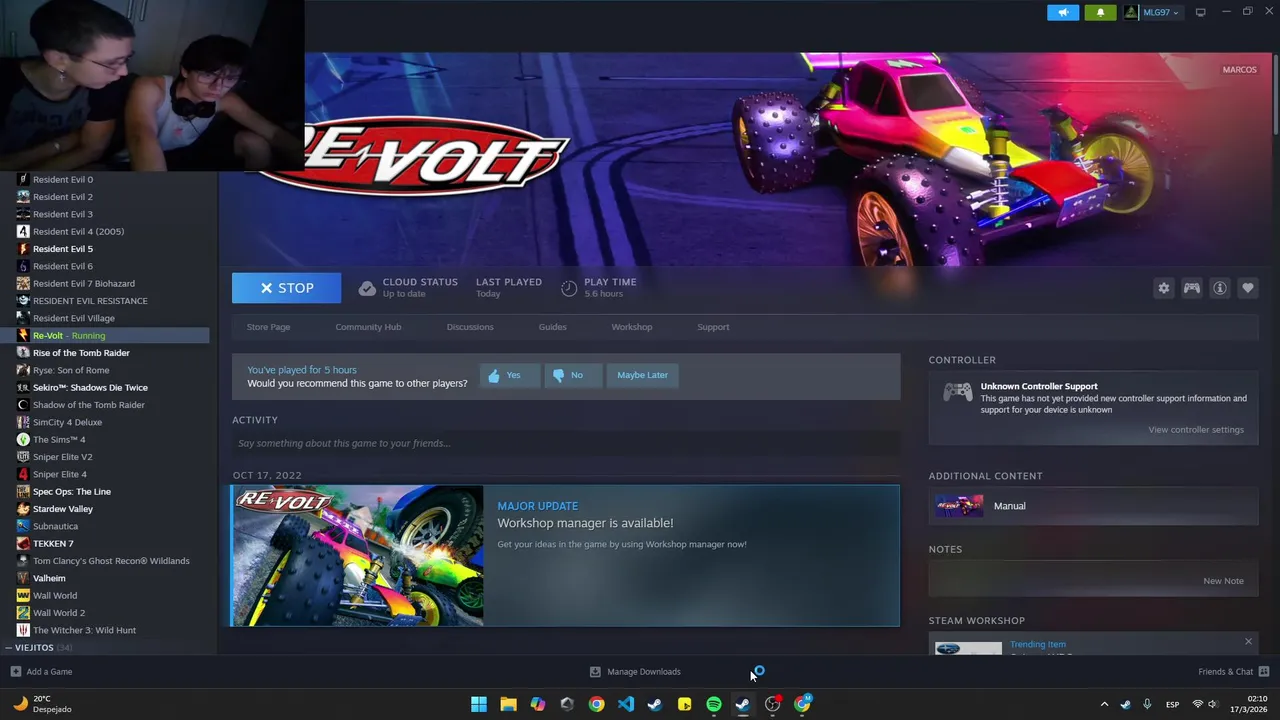The width and height of the screenshot is (1280, 720).
Task: Open game settings gear icon
Action: point(1163,288)
